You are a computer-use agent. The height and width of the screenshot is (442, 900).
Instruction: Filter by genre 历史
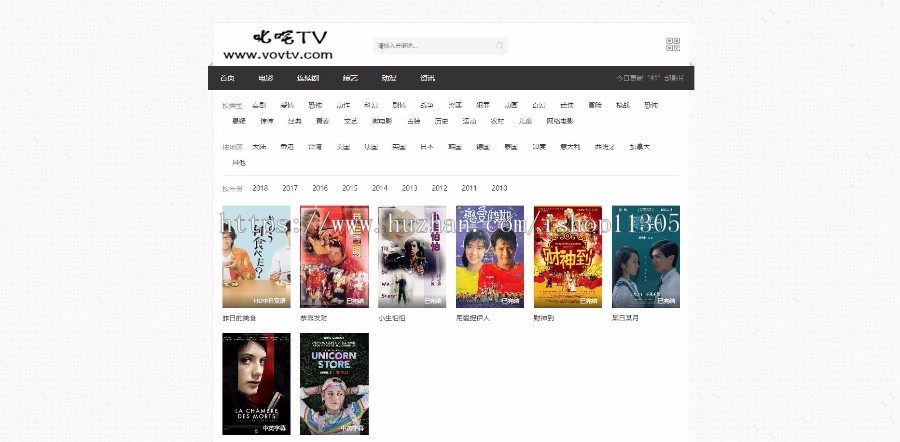click(x=441, y=121)
